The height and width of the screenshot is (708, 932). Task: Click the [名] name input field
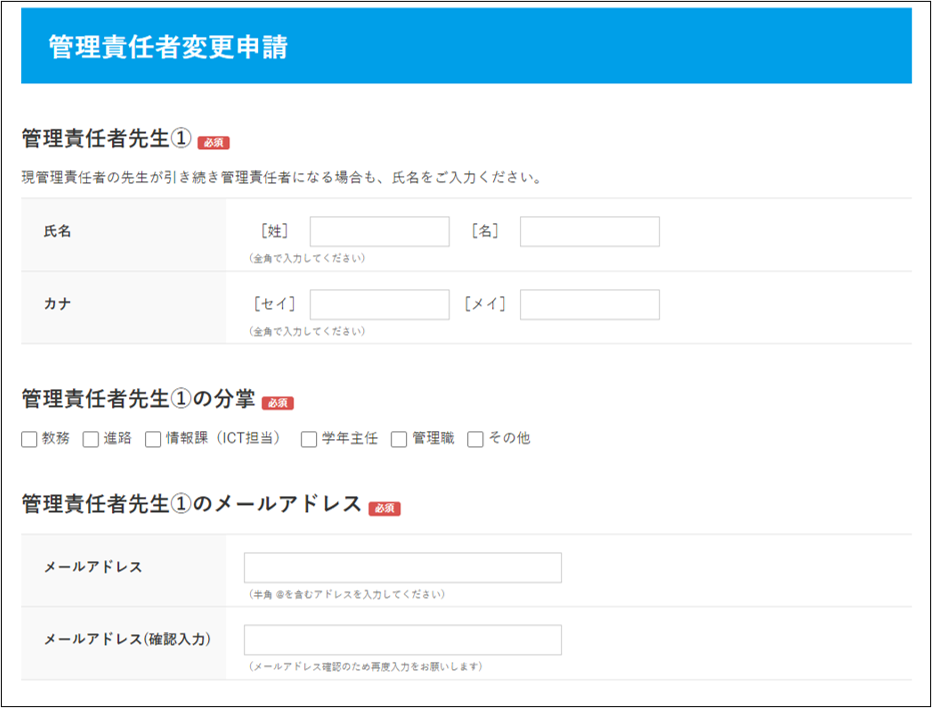tap(590, 231)
